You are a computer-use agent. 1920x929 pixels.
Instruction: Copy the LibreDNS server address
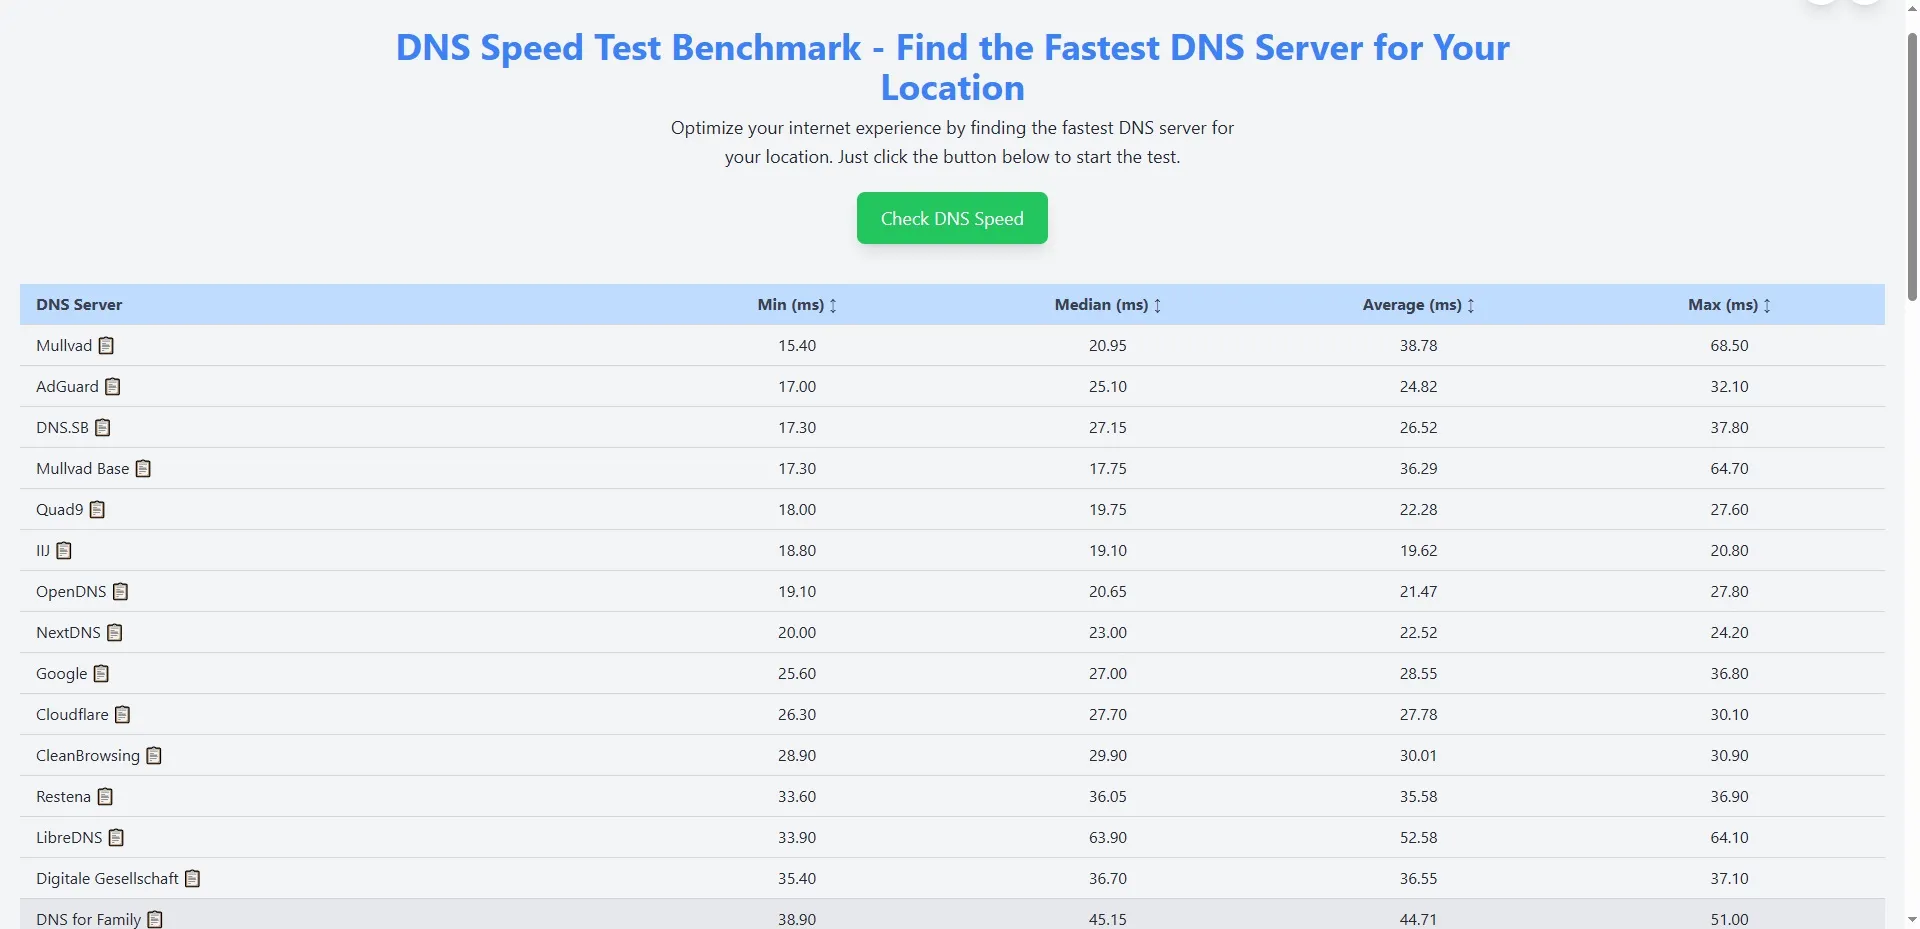click(x=115, y=837)
